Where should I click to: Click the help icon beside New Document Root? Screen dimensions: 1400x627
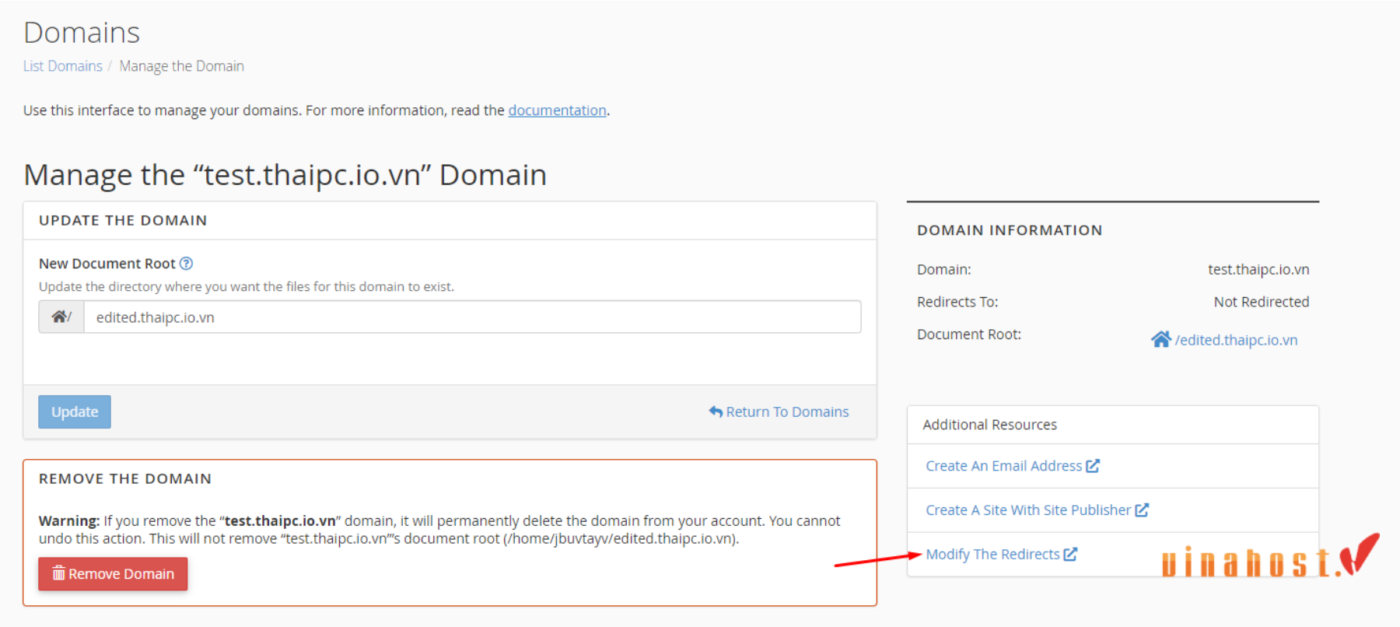(x=186, y=263)
